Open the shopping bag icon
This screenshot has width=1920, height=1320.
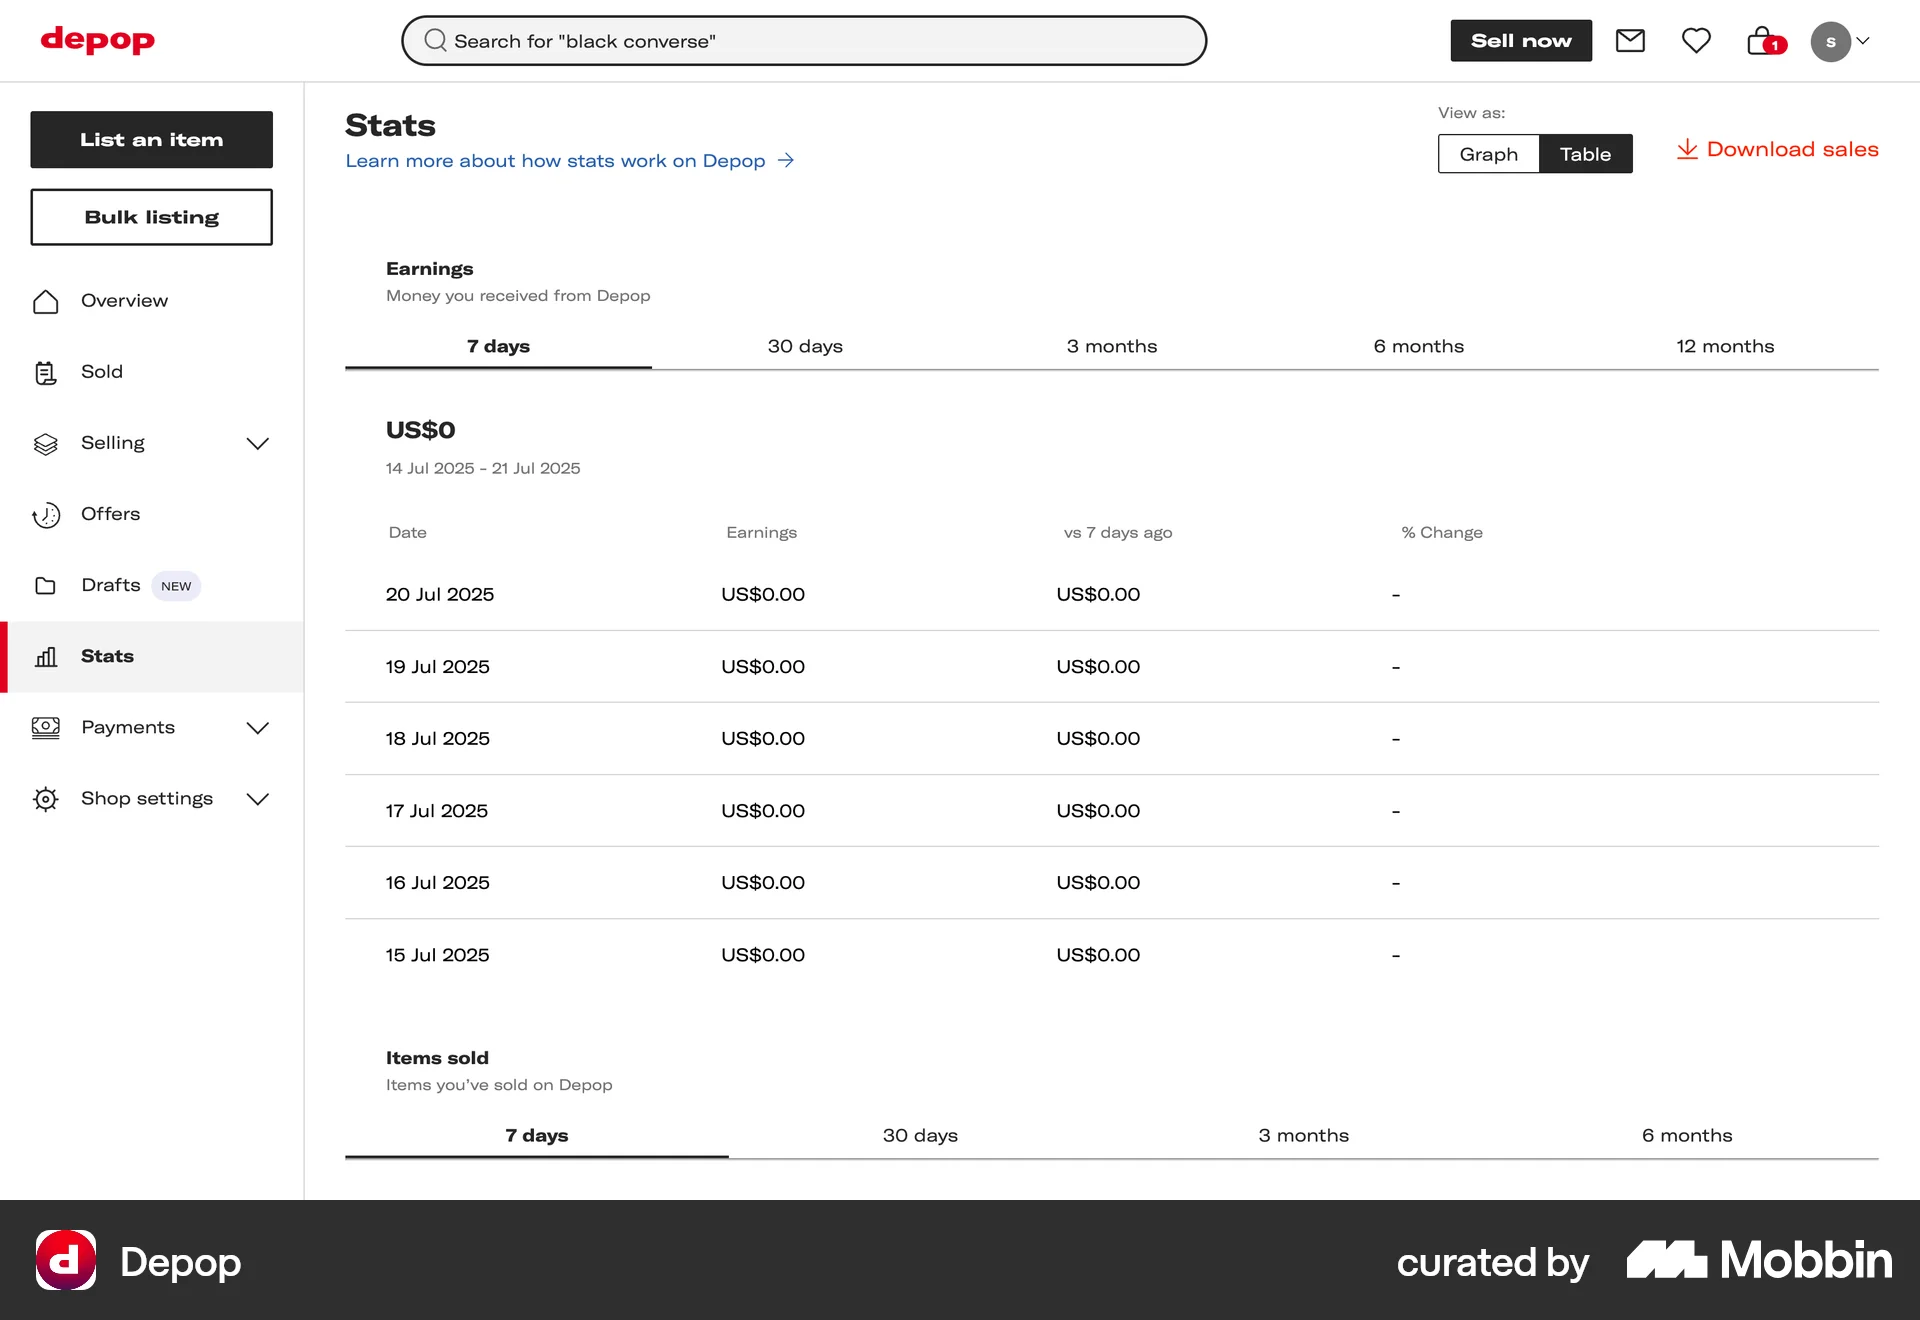tap(1763, 41)
